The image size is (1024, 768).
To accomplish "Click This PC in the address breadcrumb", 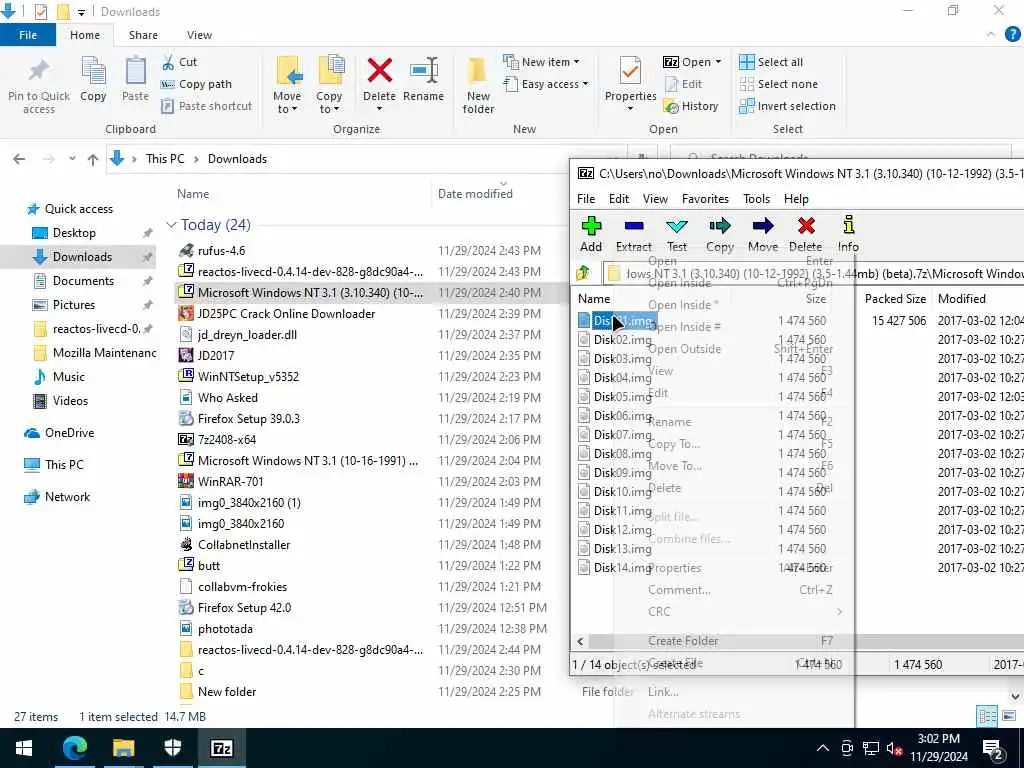I will point(165,159).
